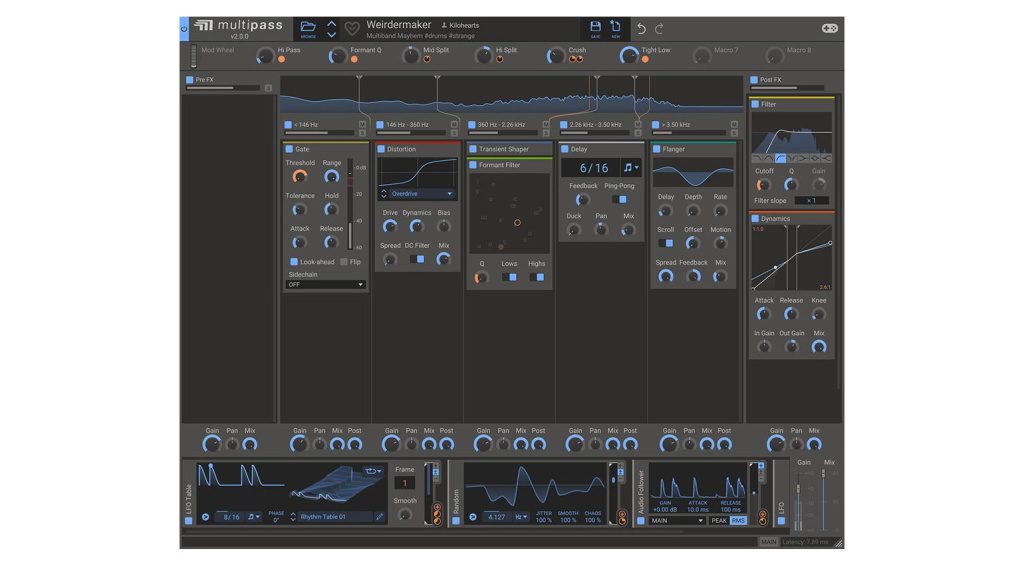Enable the Flip checkbox in Gate

tap(344, 262)
